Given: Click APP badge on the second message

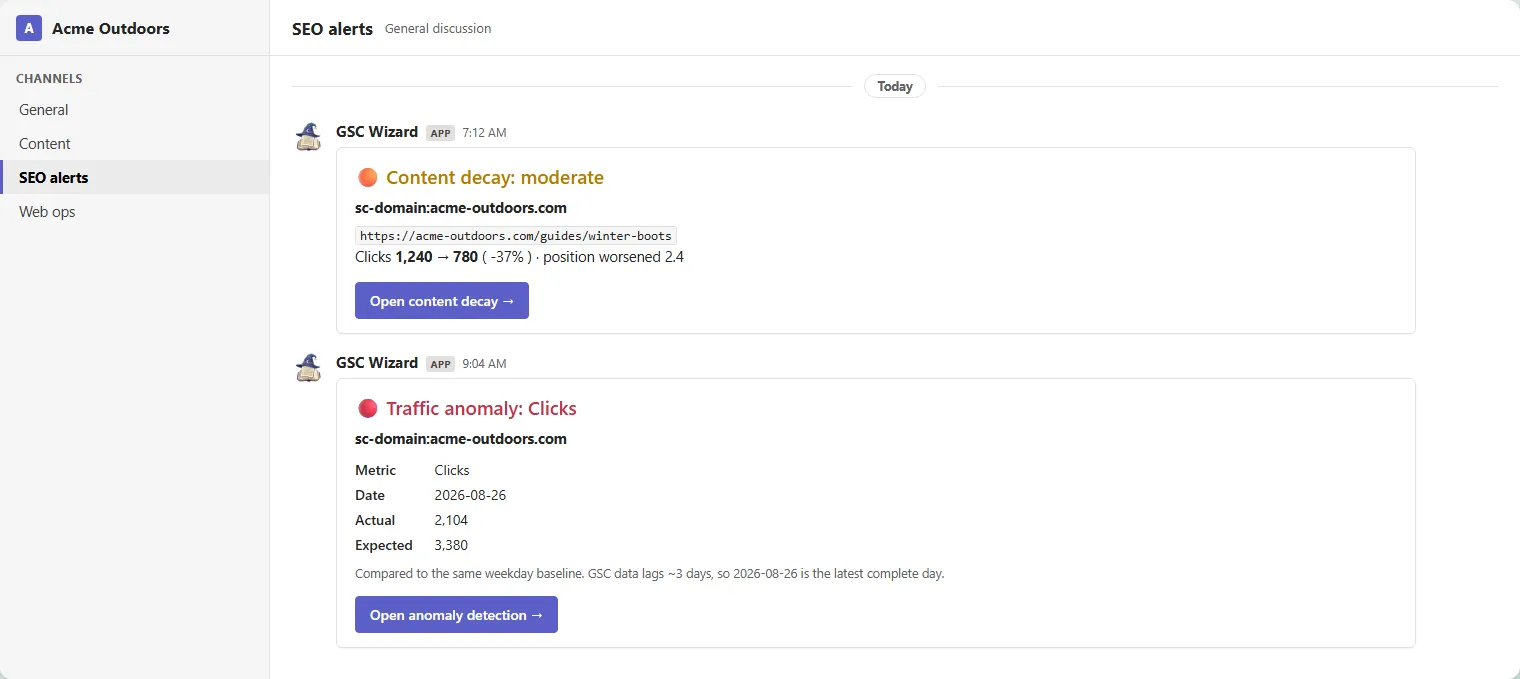Looking at the screenshot, I should 440,364.
